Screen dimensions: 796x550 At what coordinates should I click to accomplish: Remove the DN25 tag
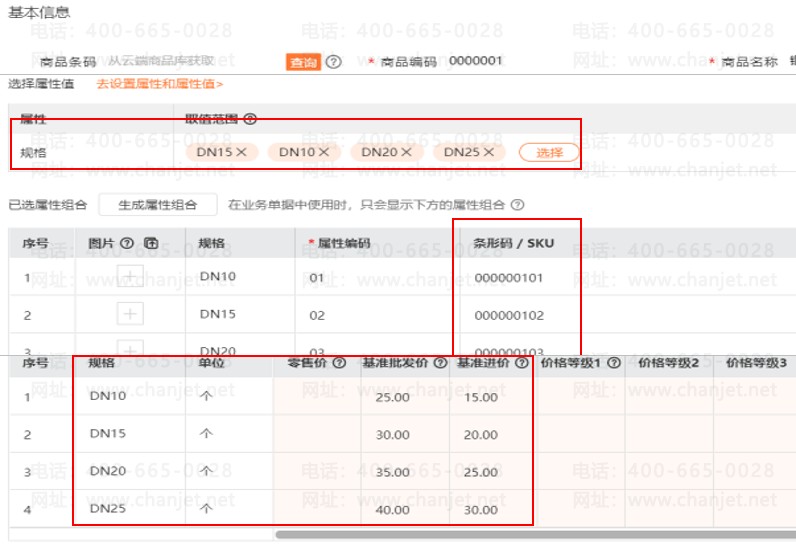tap(488, 152)
